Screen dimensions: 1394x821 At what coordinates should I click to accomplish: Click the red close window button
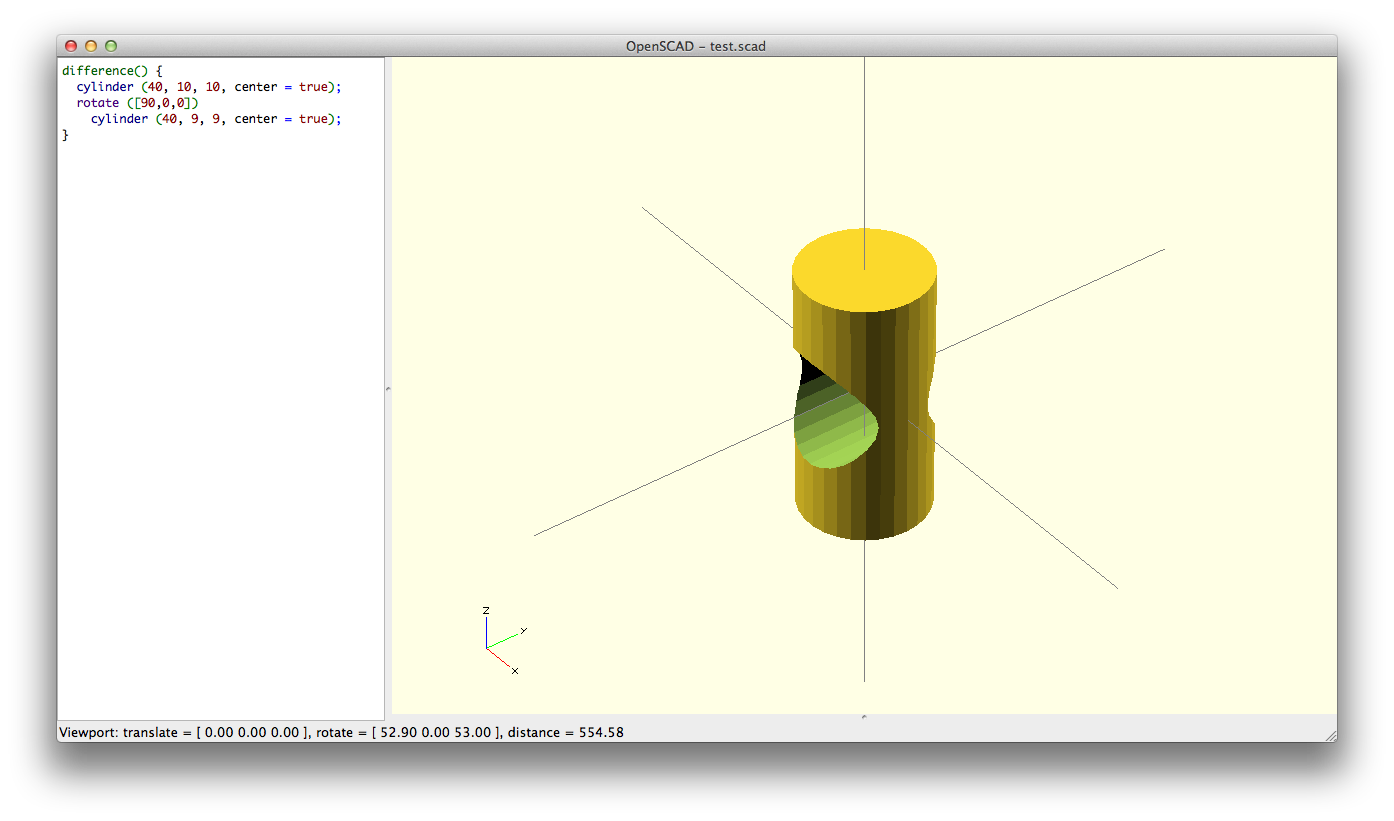71,46
